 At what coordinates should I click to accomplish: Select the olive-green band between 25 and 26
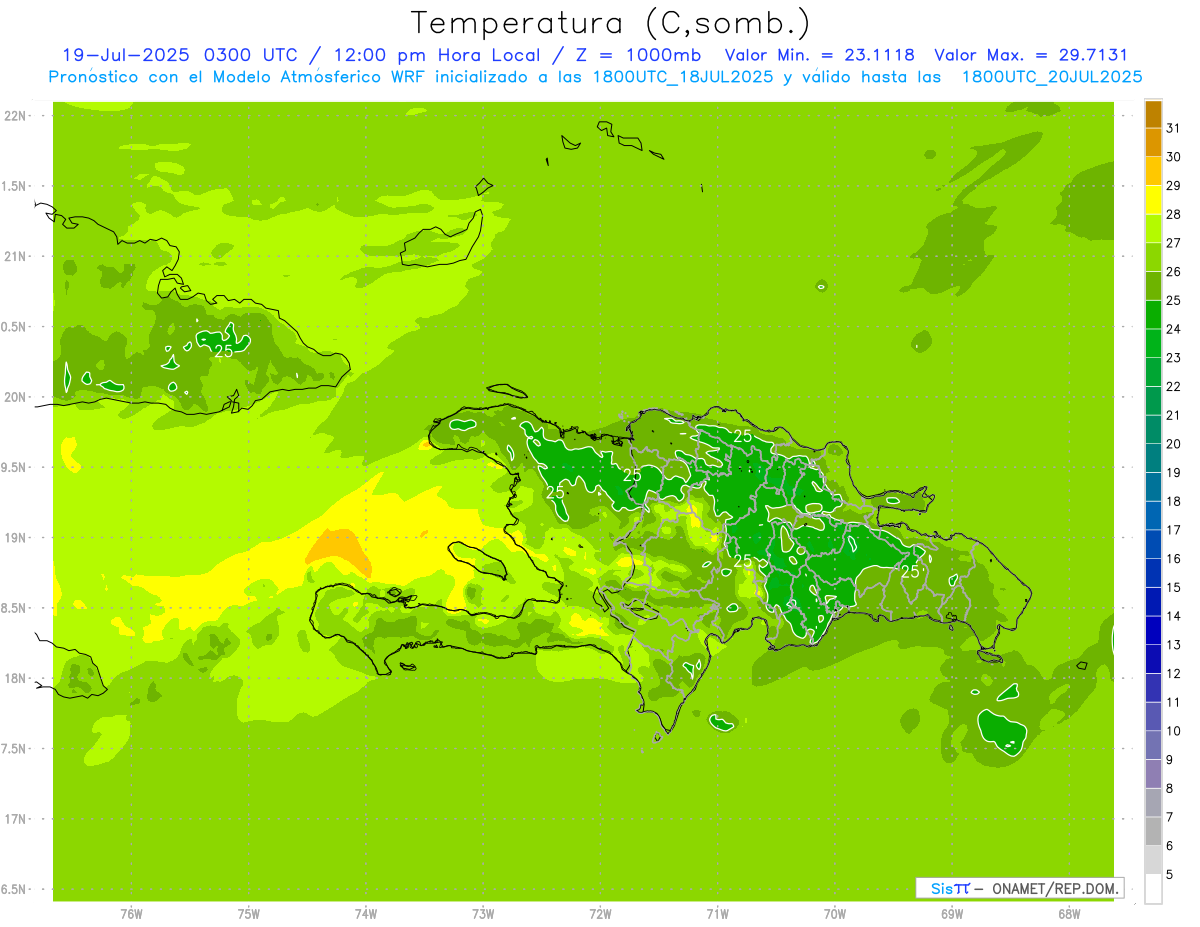coord(1153,286)
